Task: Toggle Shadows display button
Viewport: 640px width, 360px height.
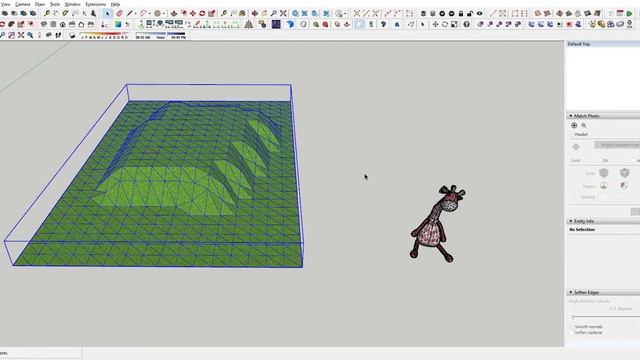Action: pos(72,36)
